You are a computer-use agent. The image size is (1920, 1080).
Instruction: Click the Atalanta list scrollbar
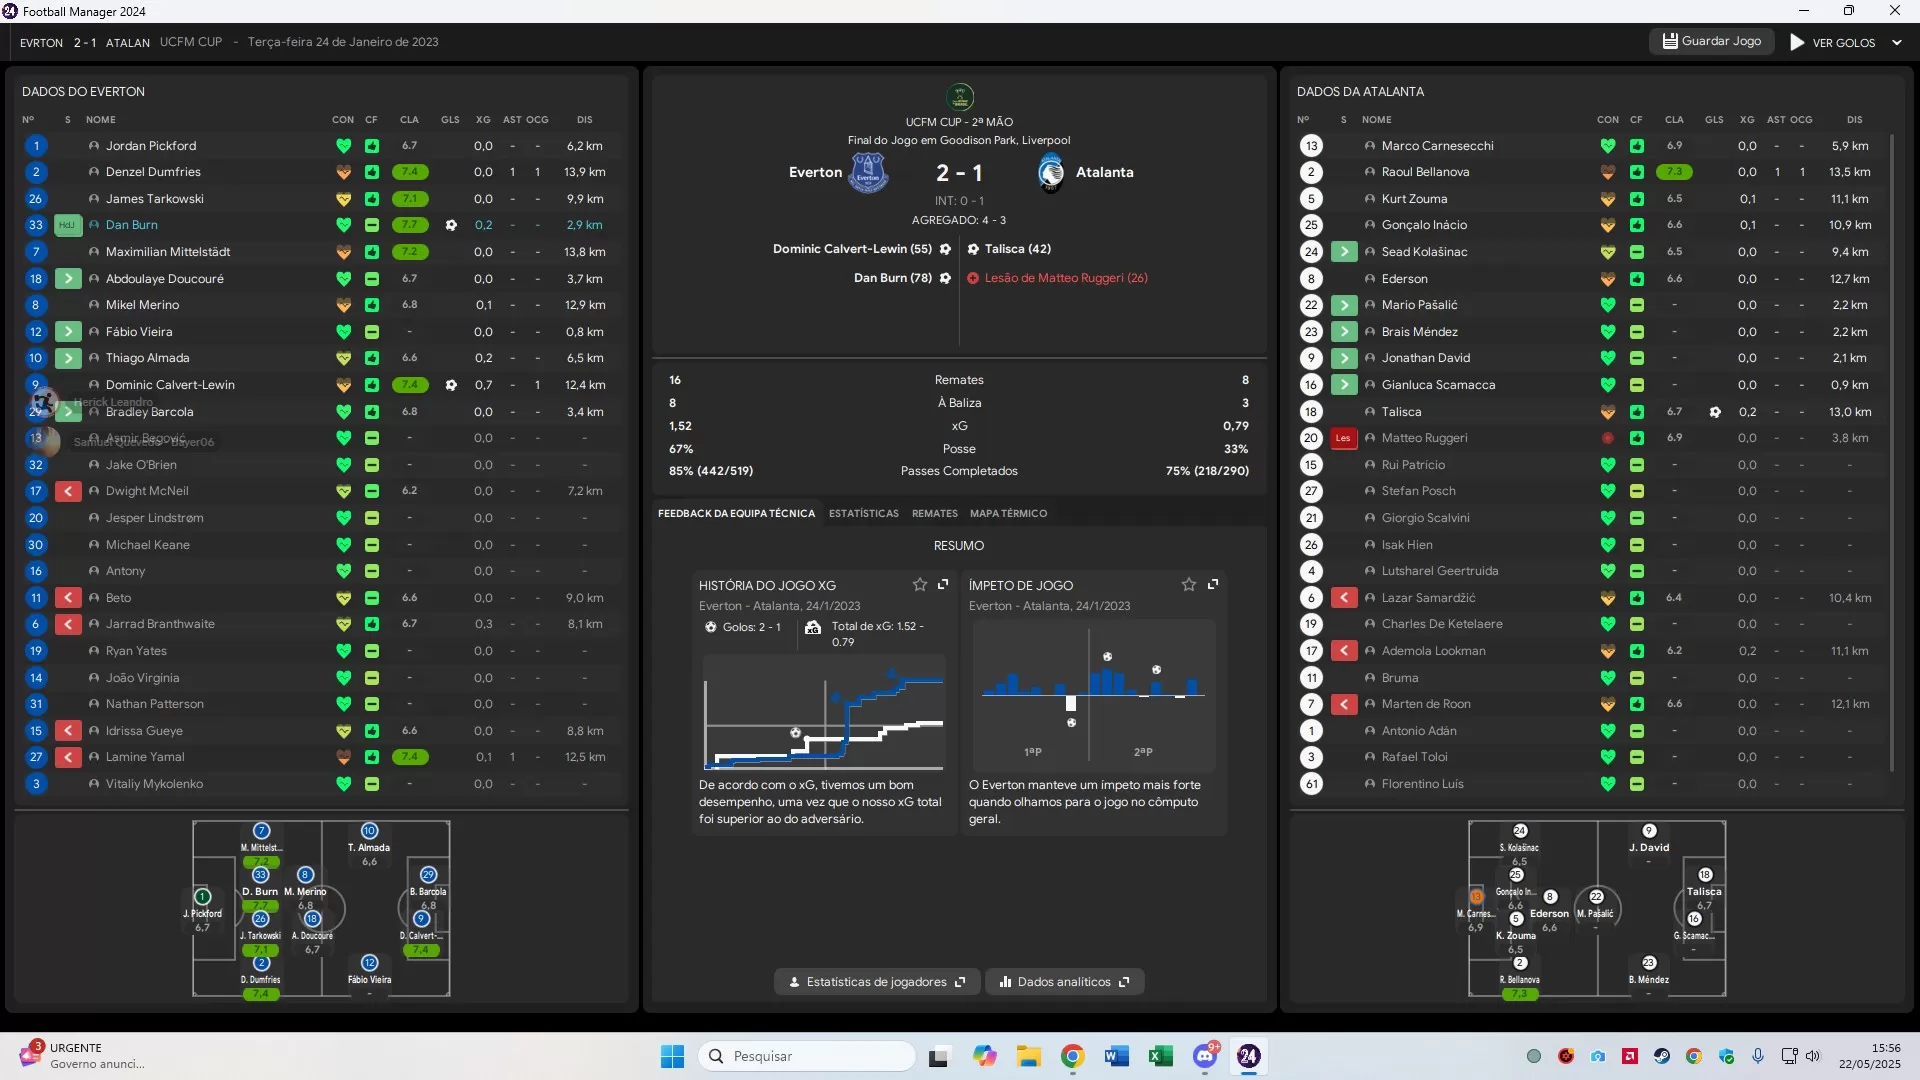point(1891,452)
